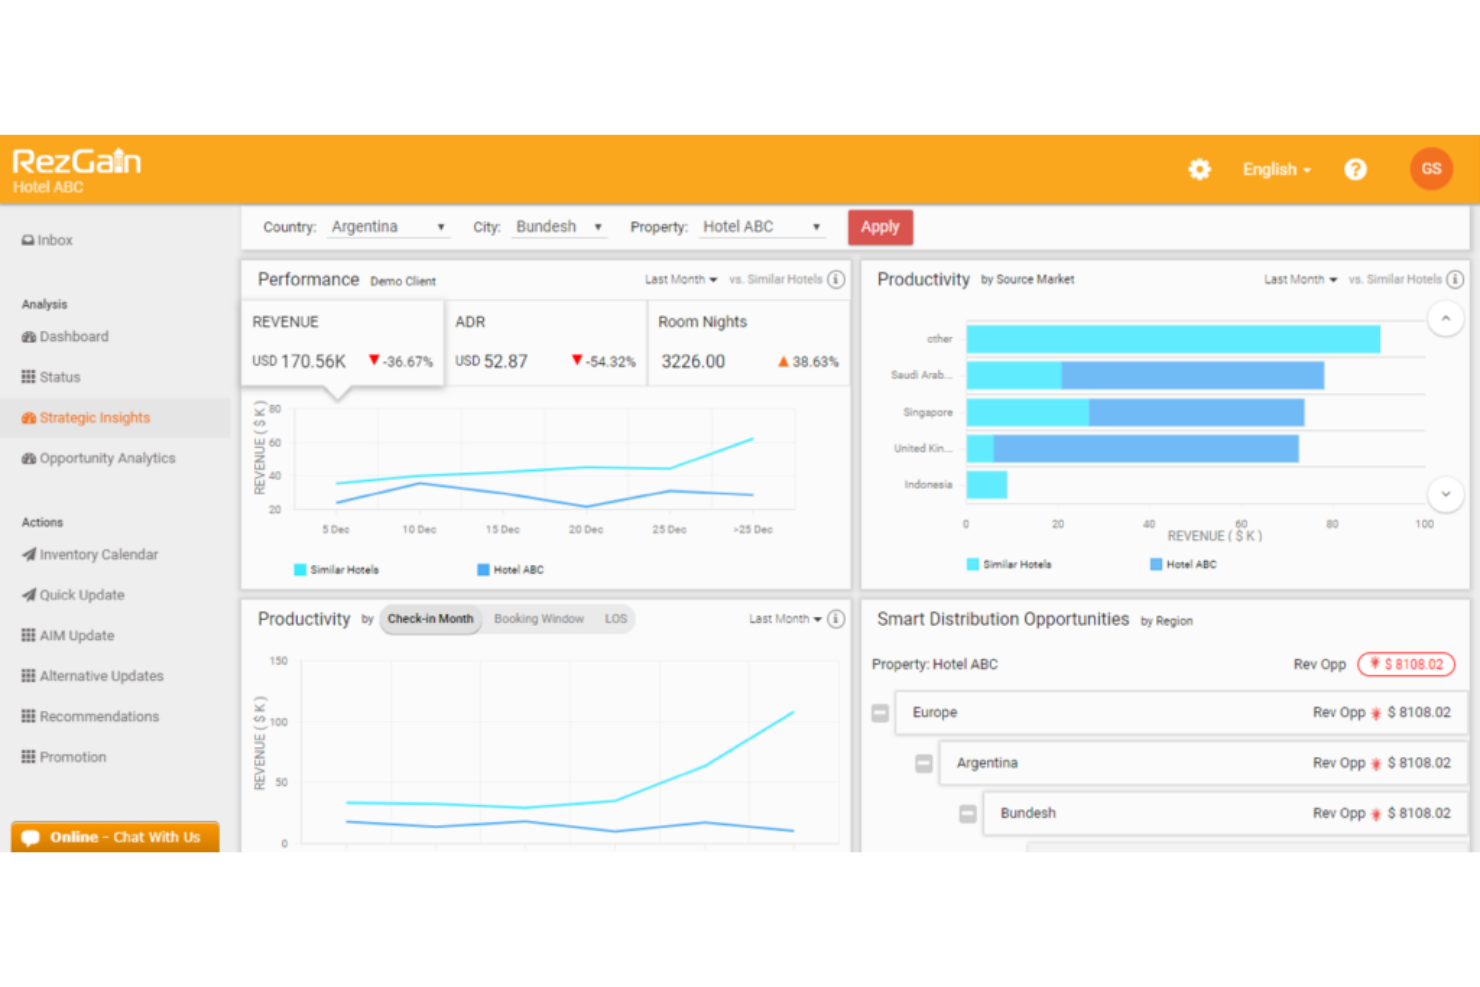The image size is (1480, 987).
Task: Open the settings gear in the top bar
Action: pos(1199,169)
